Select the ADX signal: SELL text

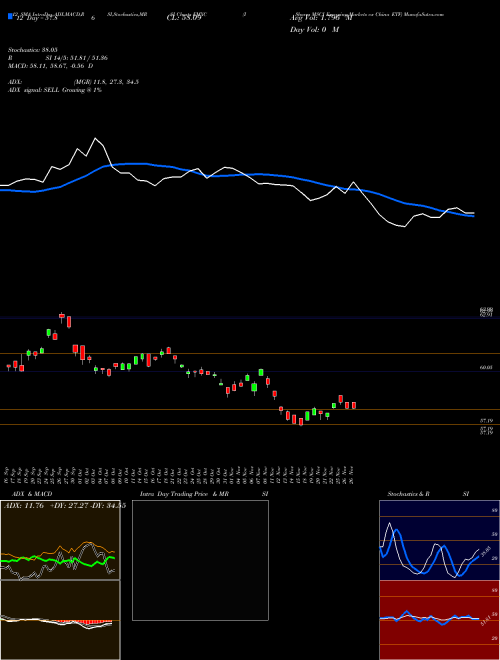pyautogui.click(x=34, y=90)
